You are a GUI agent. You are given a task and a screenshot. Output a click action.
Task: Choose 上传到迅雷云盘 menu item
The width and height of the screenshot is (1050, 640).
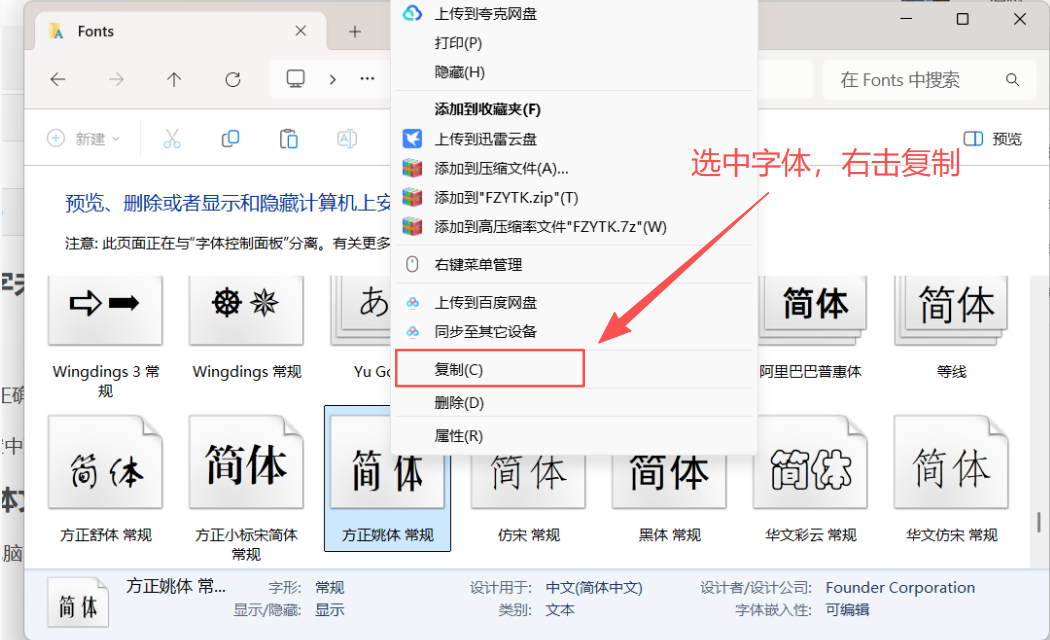[x=575, y=139]
